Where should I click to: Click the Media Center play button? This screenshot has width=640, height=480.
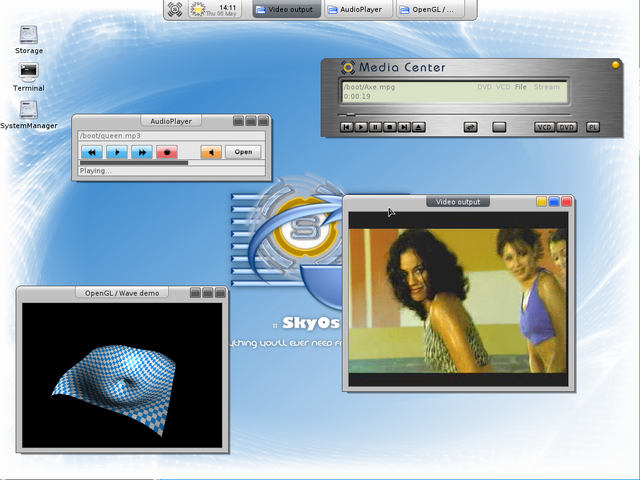pos(361,127)
